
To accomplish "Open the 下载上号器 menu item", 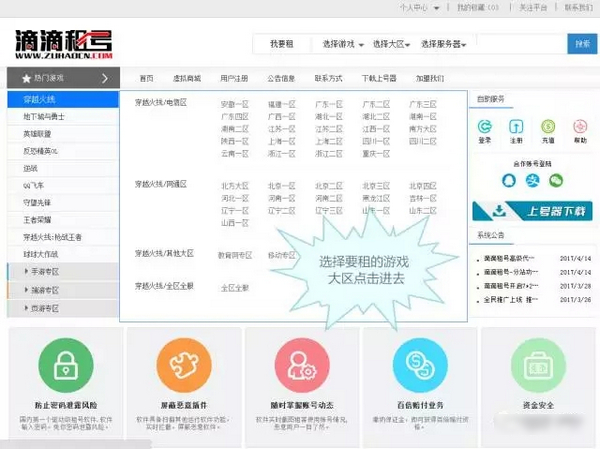I will click(379, 78).
